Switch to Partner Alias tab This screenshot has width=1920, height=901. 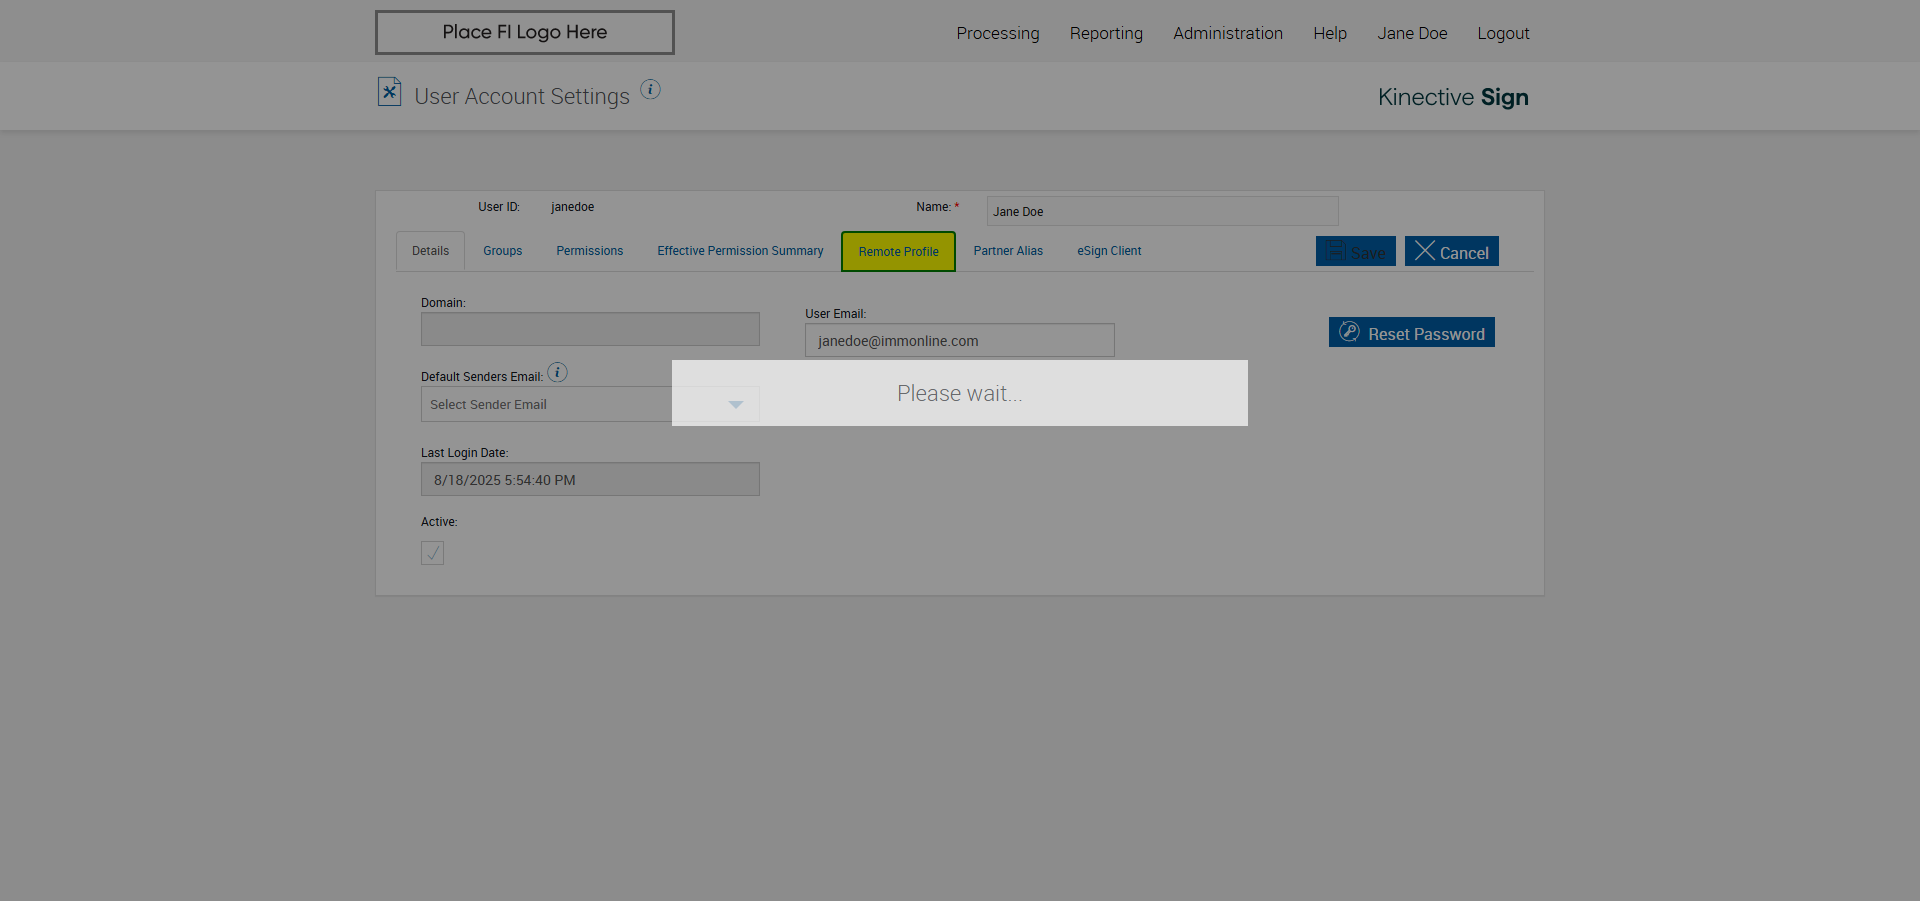click(1008, 251)
